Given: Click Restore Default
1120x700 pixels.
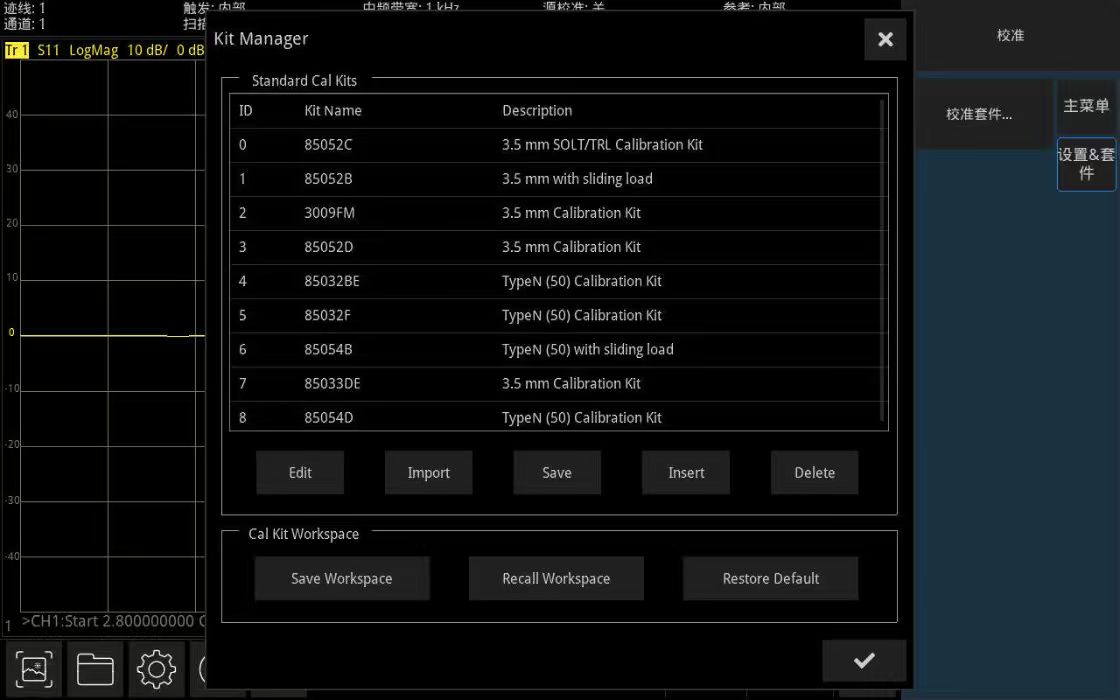Looking at the screenshot, I should (771, 579).
